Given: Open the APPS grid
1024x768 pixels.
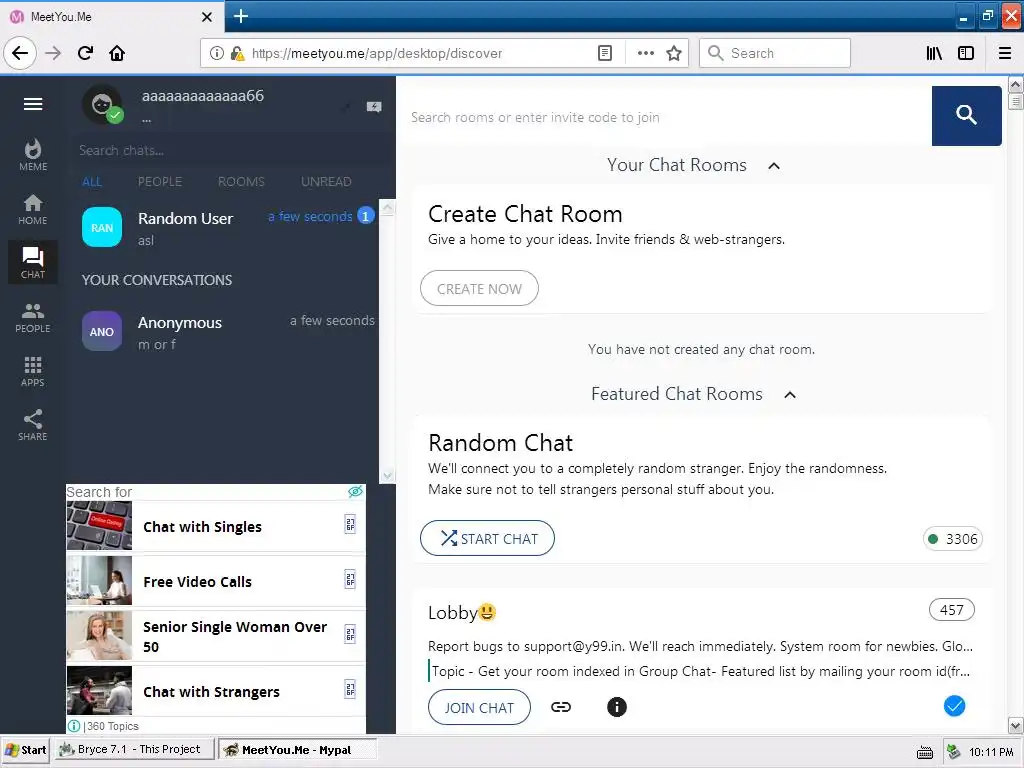Looking at the screenshot, I should coord(33,372).
